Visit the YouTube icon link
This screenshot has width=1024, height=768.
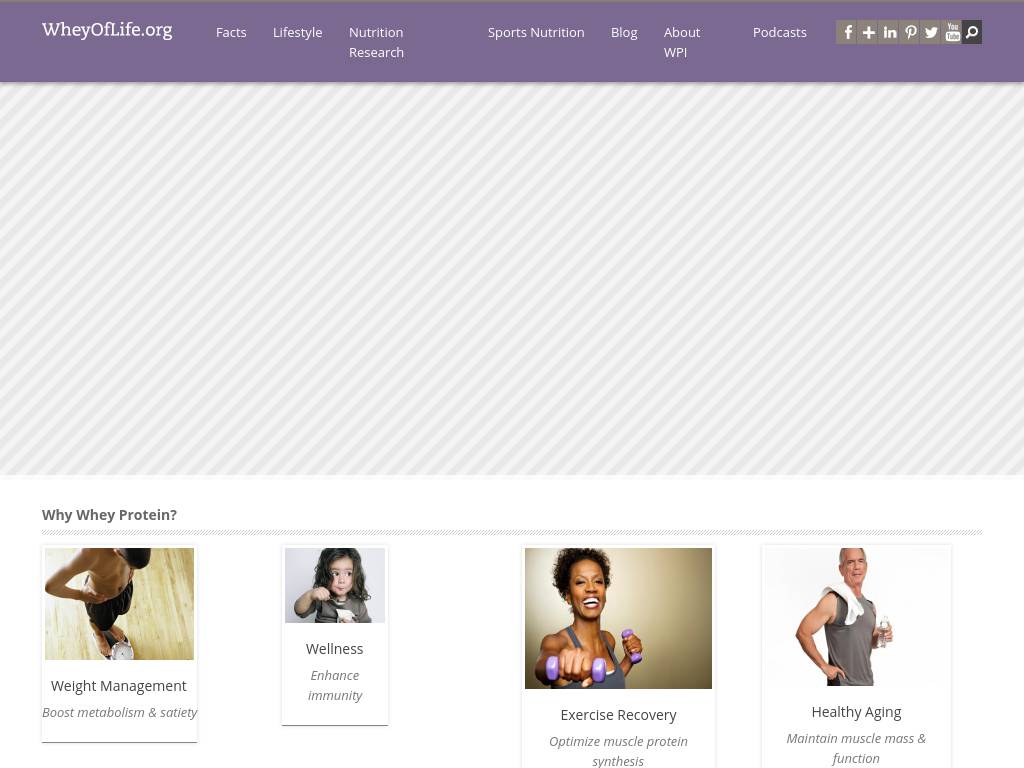952,32
